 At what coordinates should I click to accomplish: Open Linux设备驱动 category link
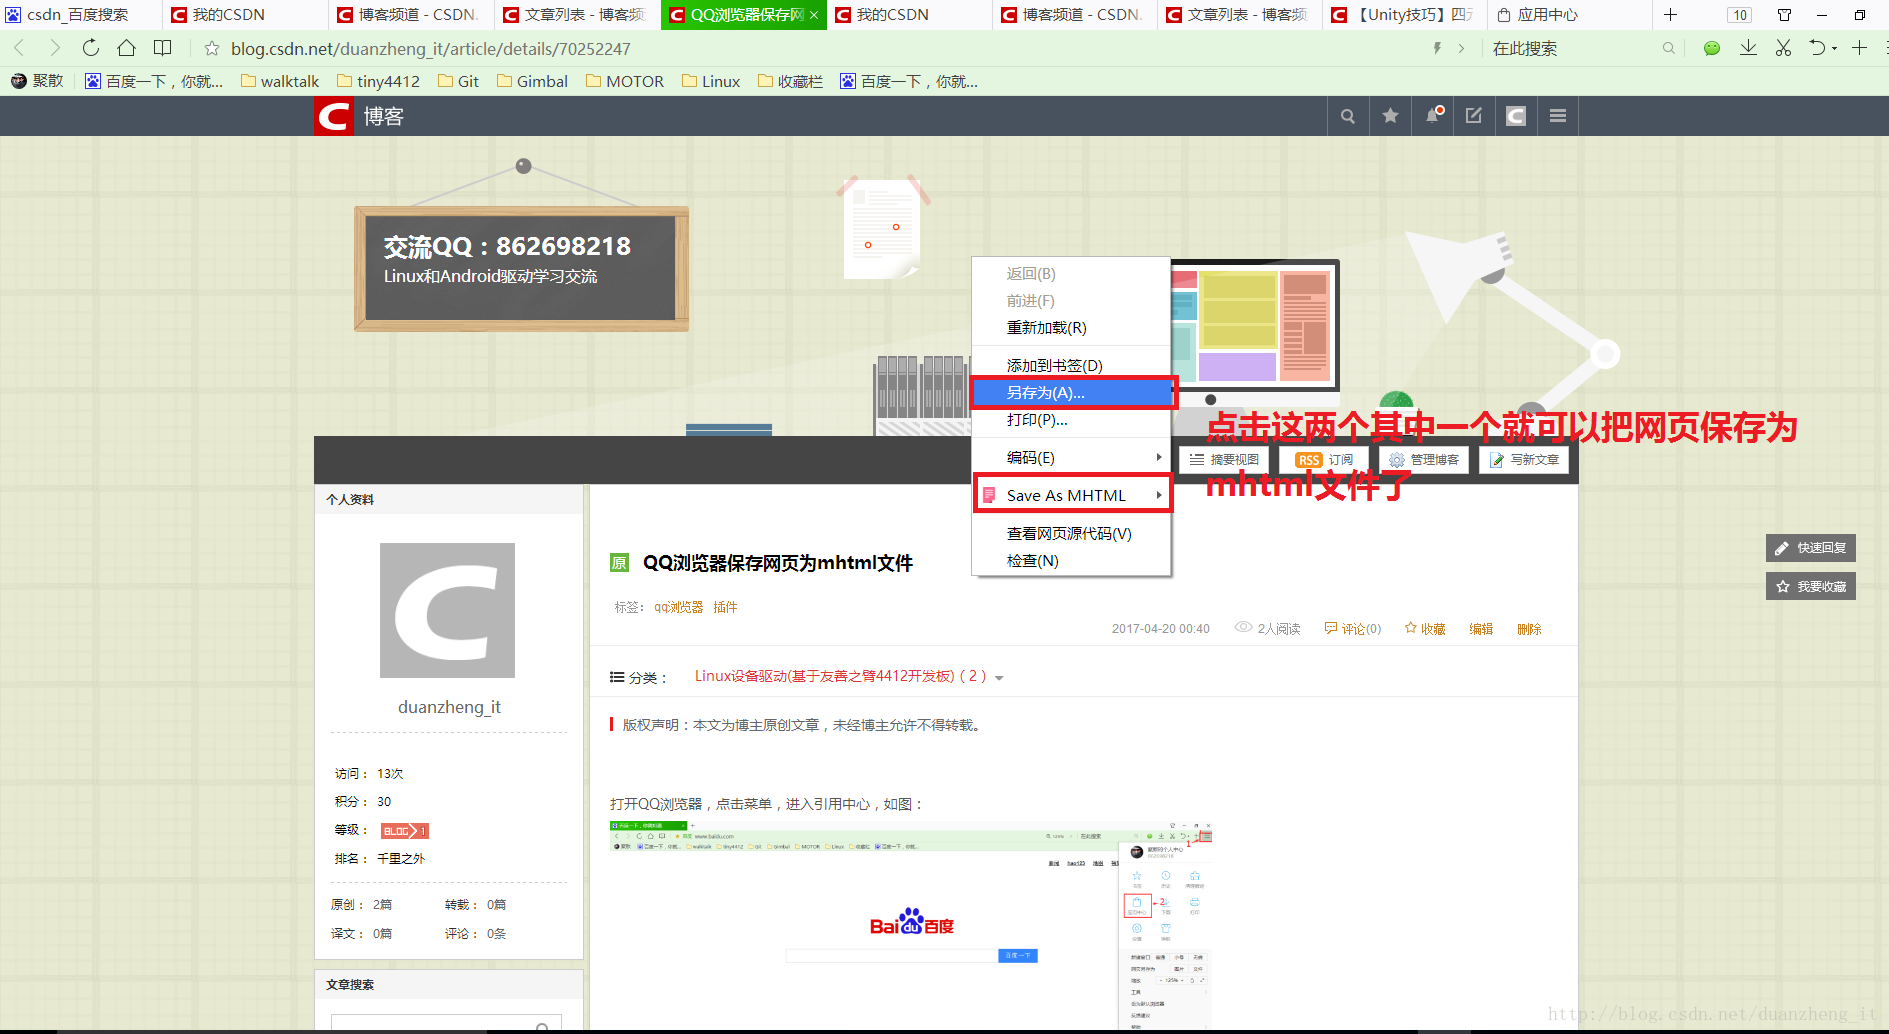pyautogui.click(x=840, y=676)
